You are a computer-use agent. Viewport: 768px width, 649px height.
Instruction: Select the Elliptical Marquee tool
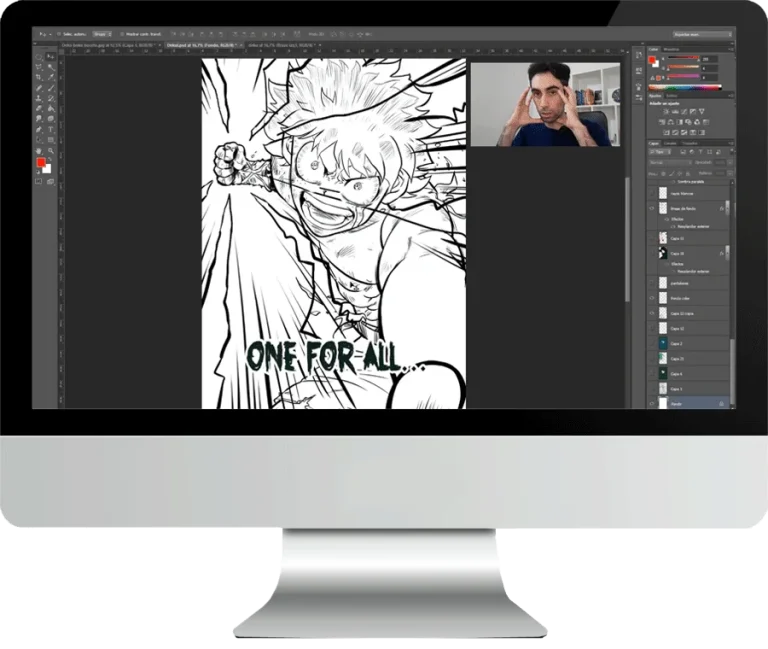pos(38,56)
